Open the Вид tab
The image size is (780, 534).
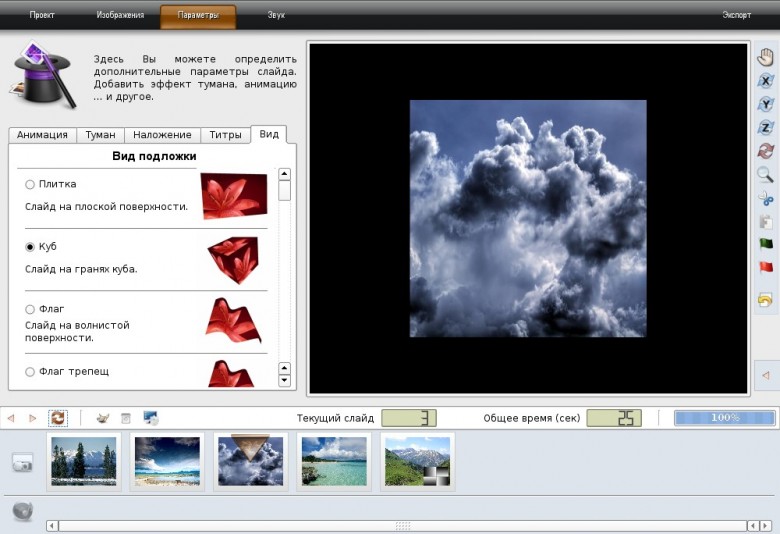(269, 134)
